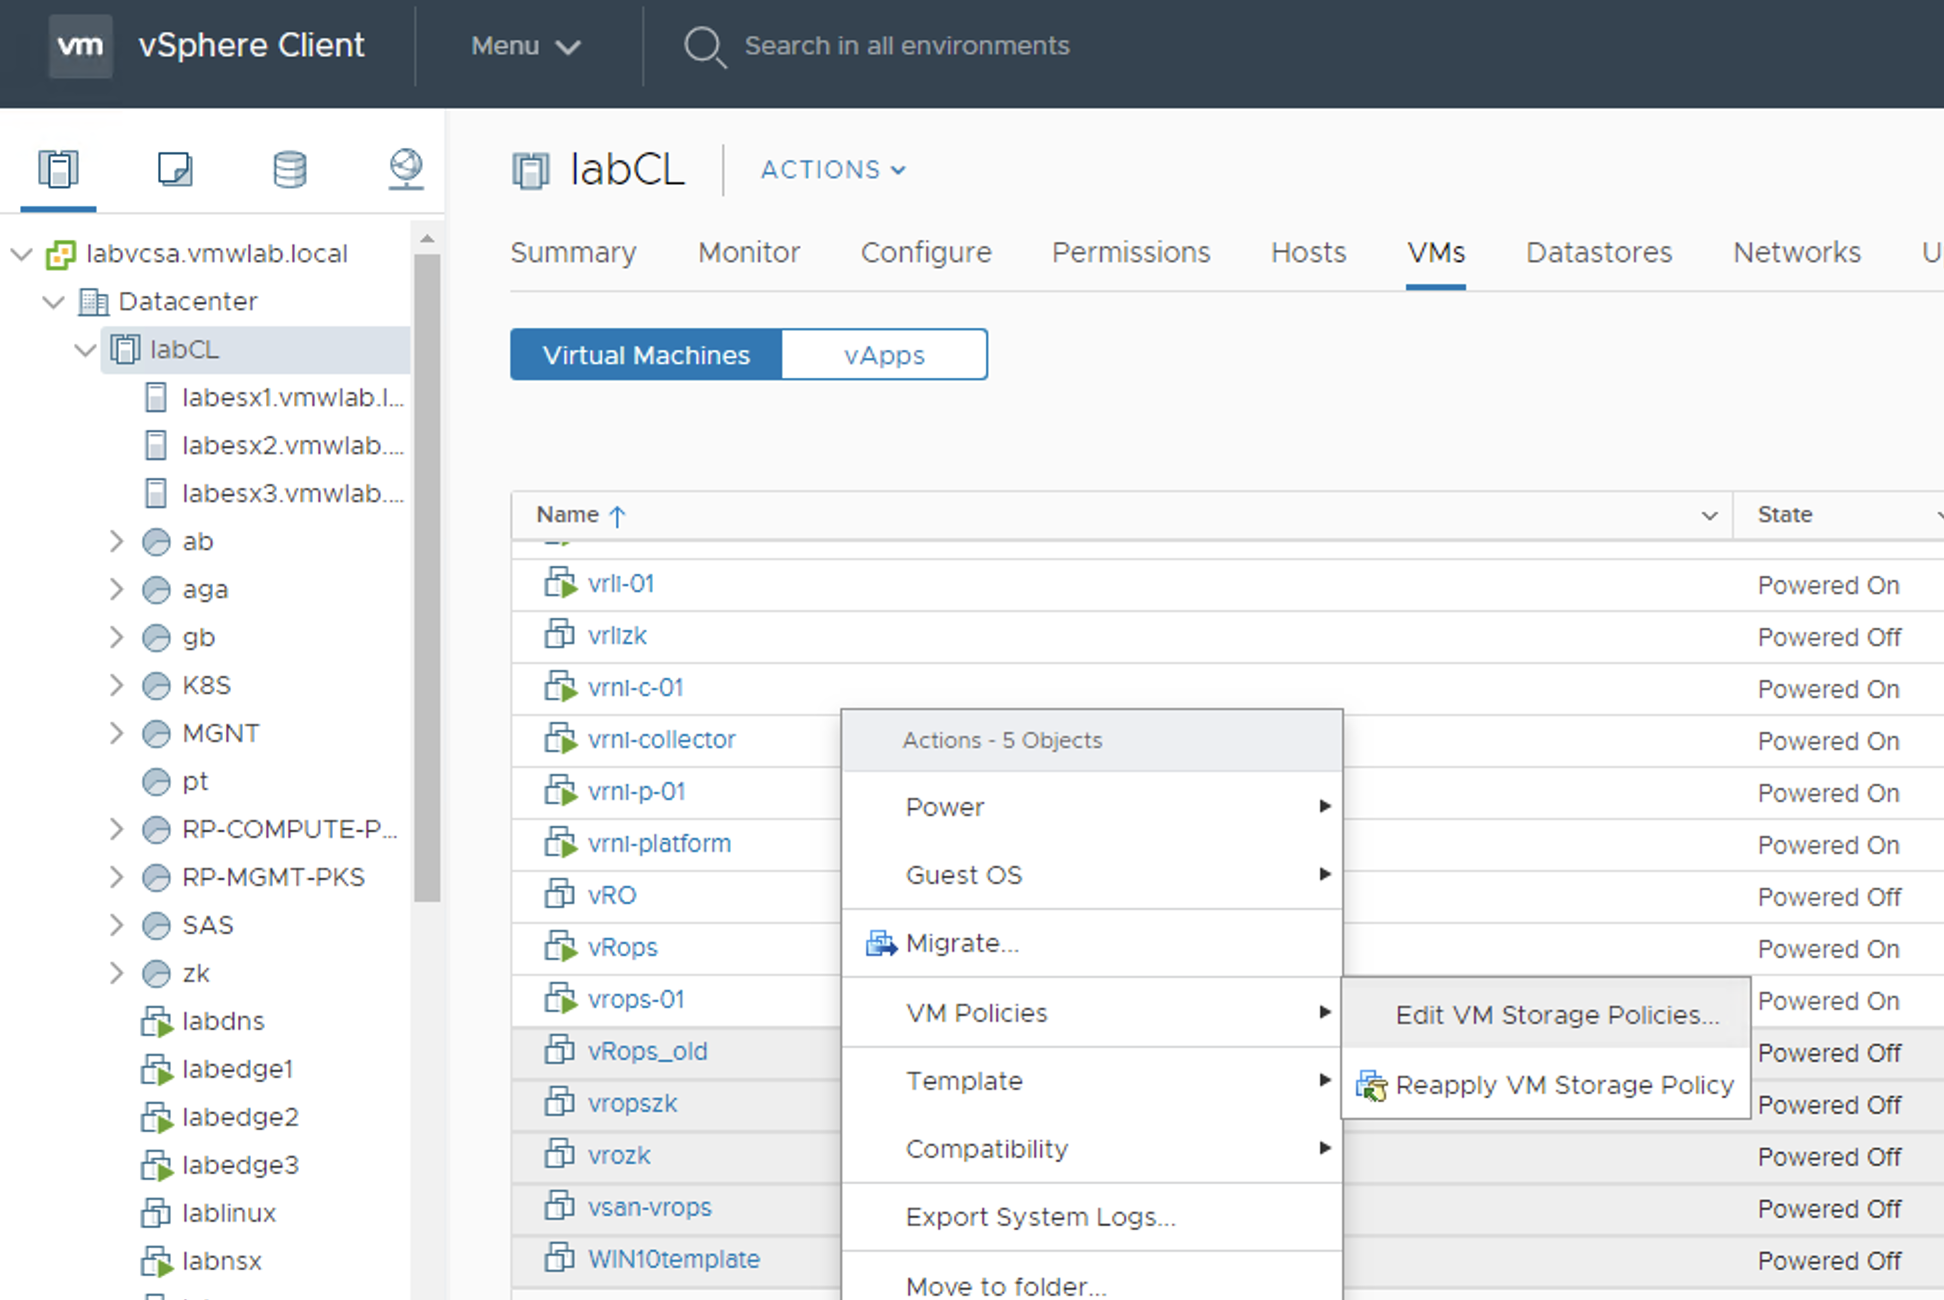Click the labdns VM icon
1944x1300 pixels.
point(157,1021)
